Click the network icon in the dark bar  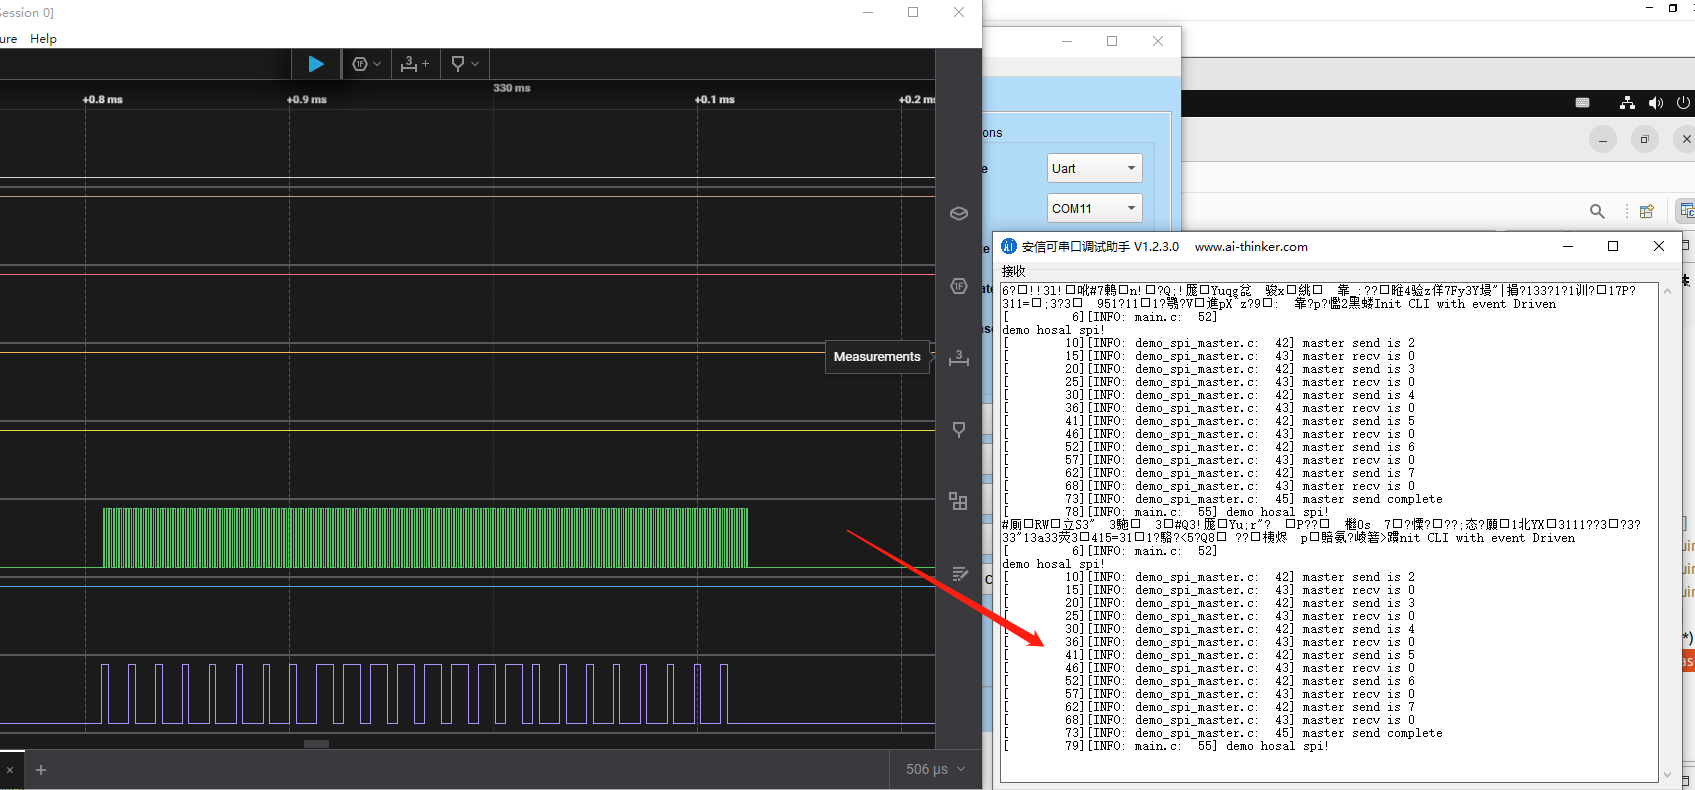[1627, 103]
